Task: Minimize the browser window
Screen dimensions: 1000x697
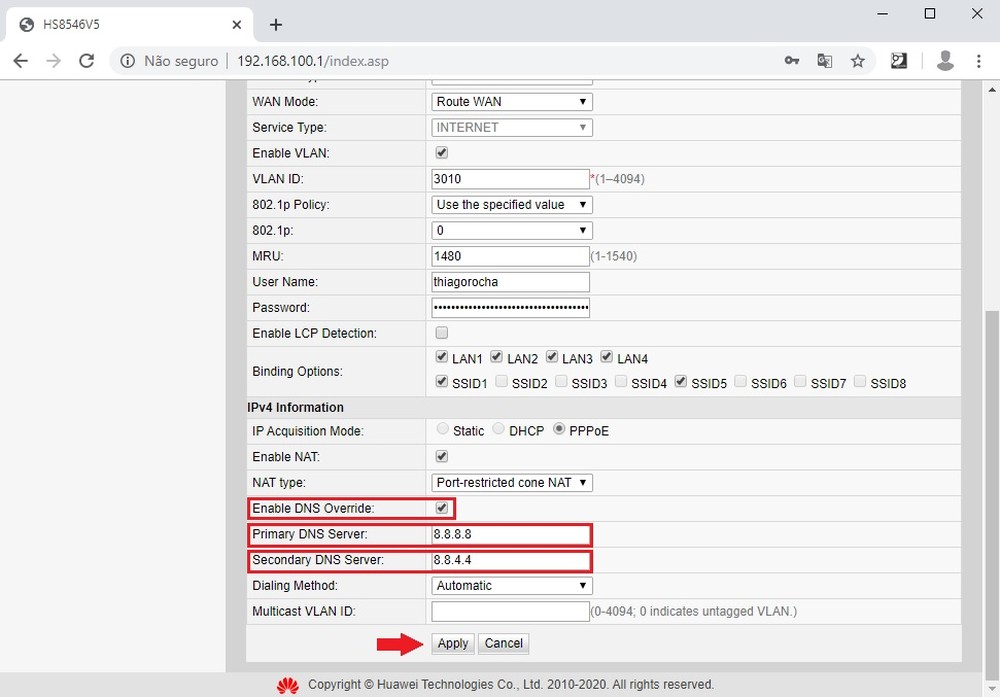Action: (x=883, y=13)
